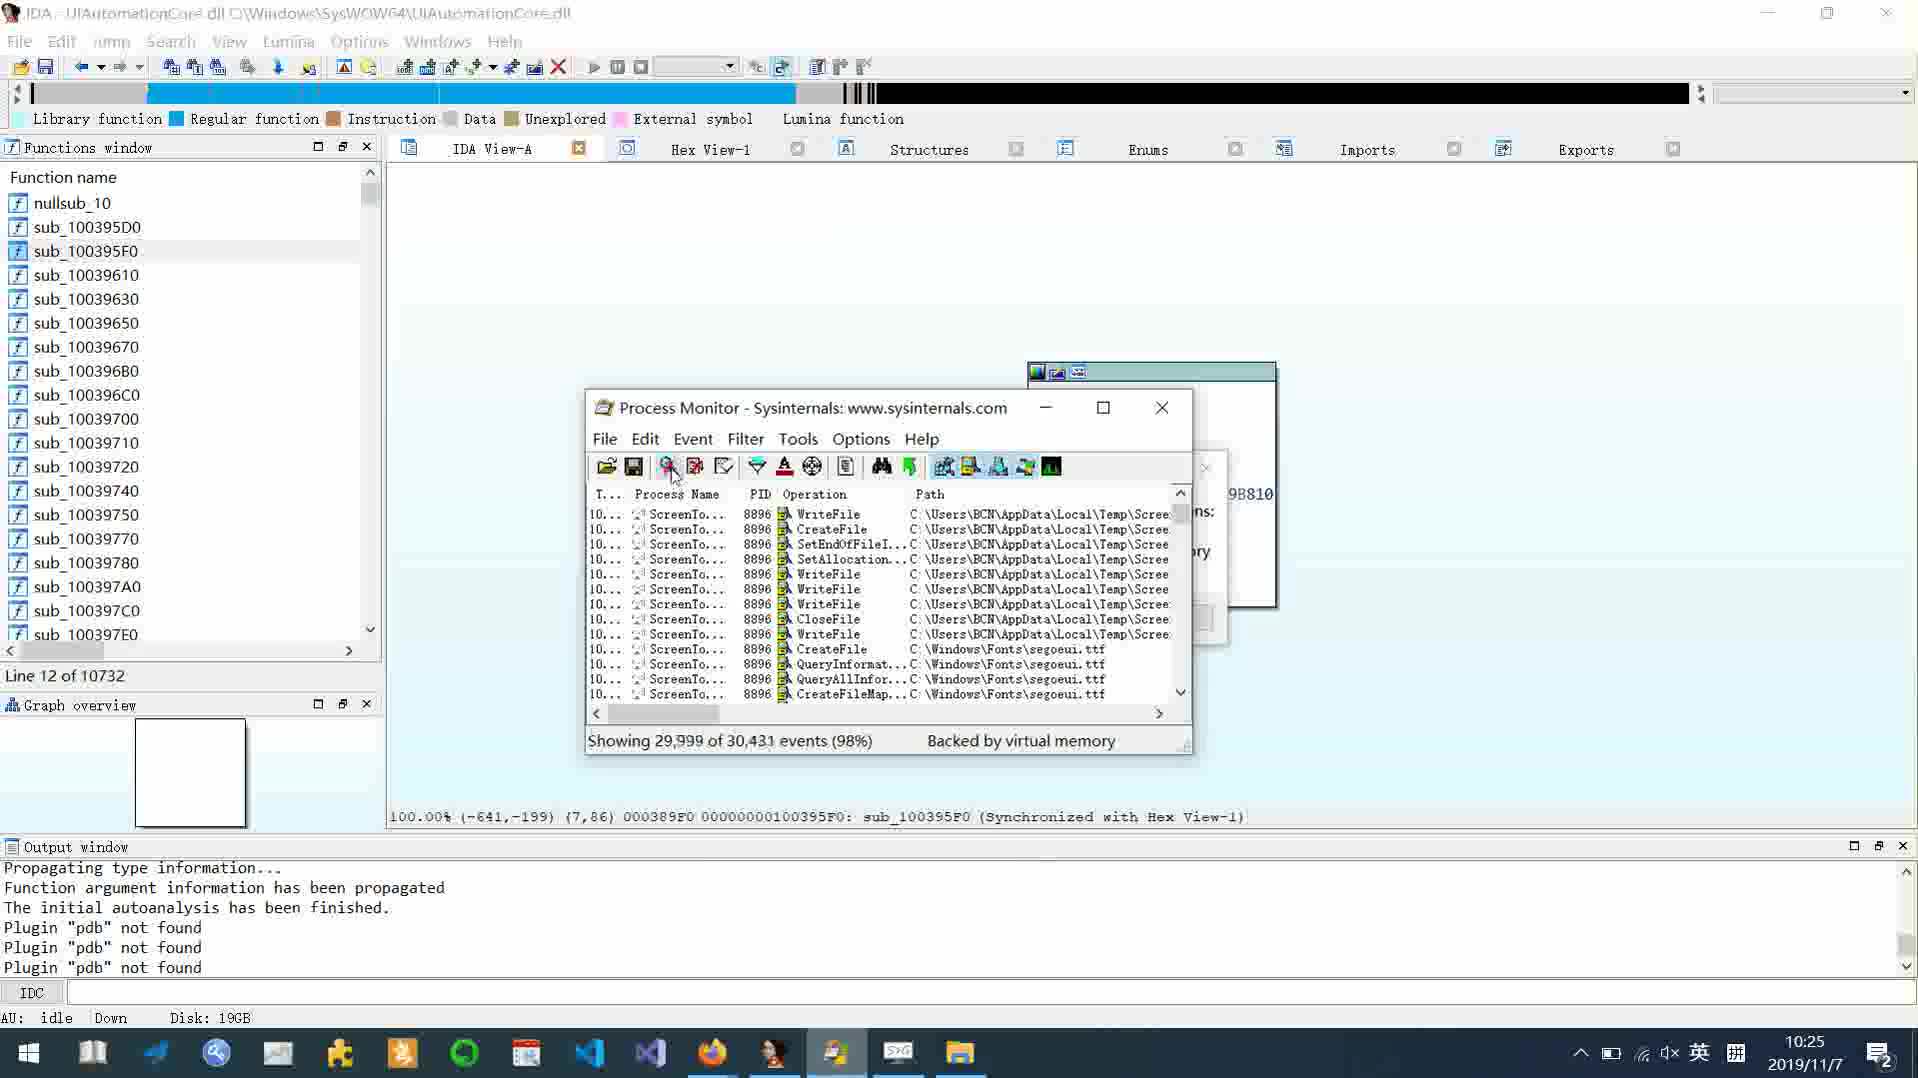1918x1078 pixels.
Task: Toggle network activity display in Process Monitor
Action: tap(998, 467)
